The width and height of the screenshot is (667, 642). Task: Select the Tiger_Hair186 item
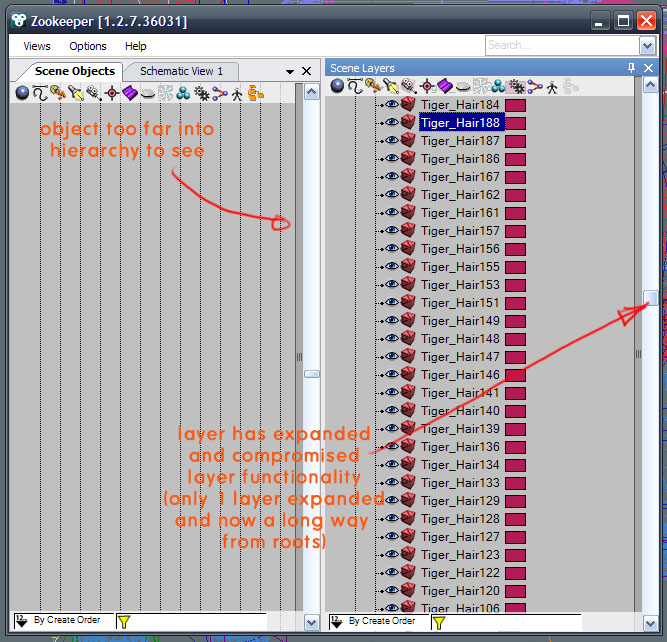pyautogui.click(x=460, y=159)
